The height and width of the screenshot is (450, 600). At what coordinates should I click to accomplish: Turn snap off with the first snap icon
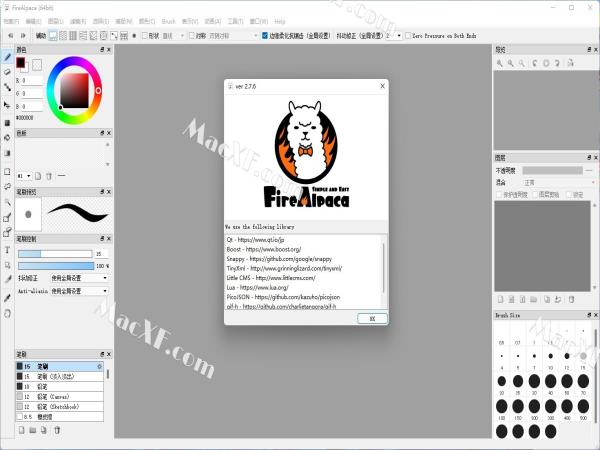tap(53, 36)
